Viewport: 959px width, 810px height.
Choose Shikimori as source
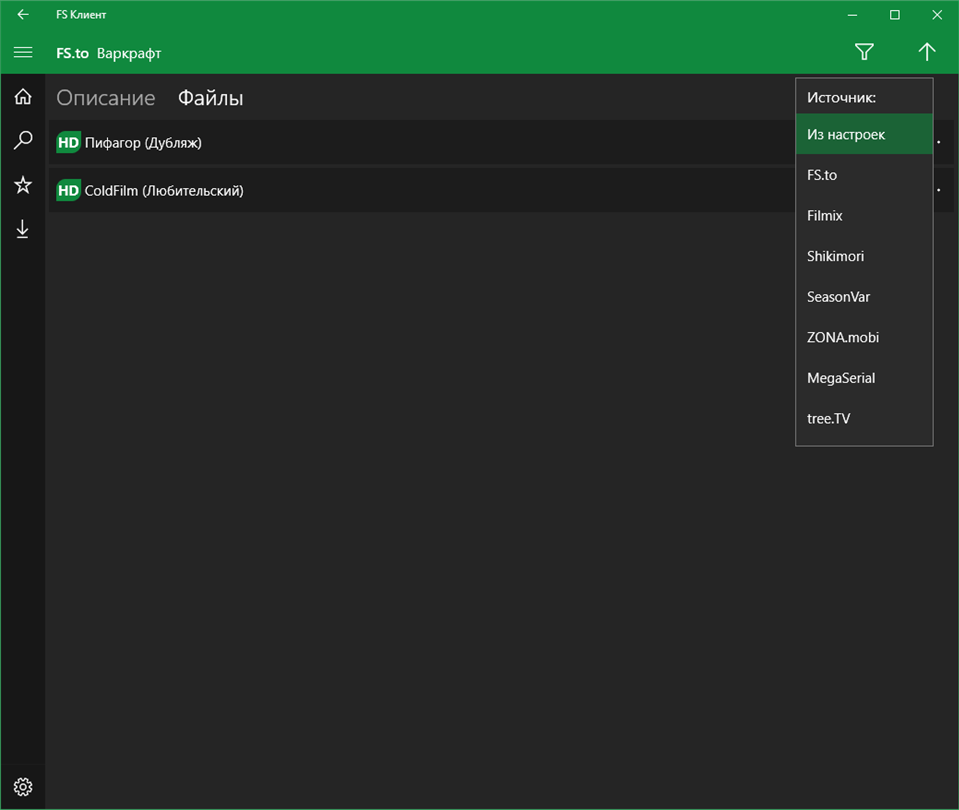coord(864,256)
